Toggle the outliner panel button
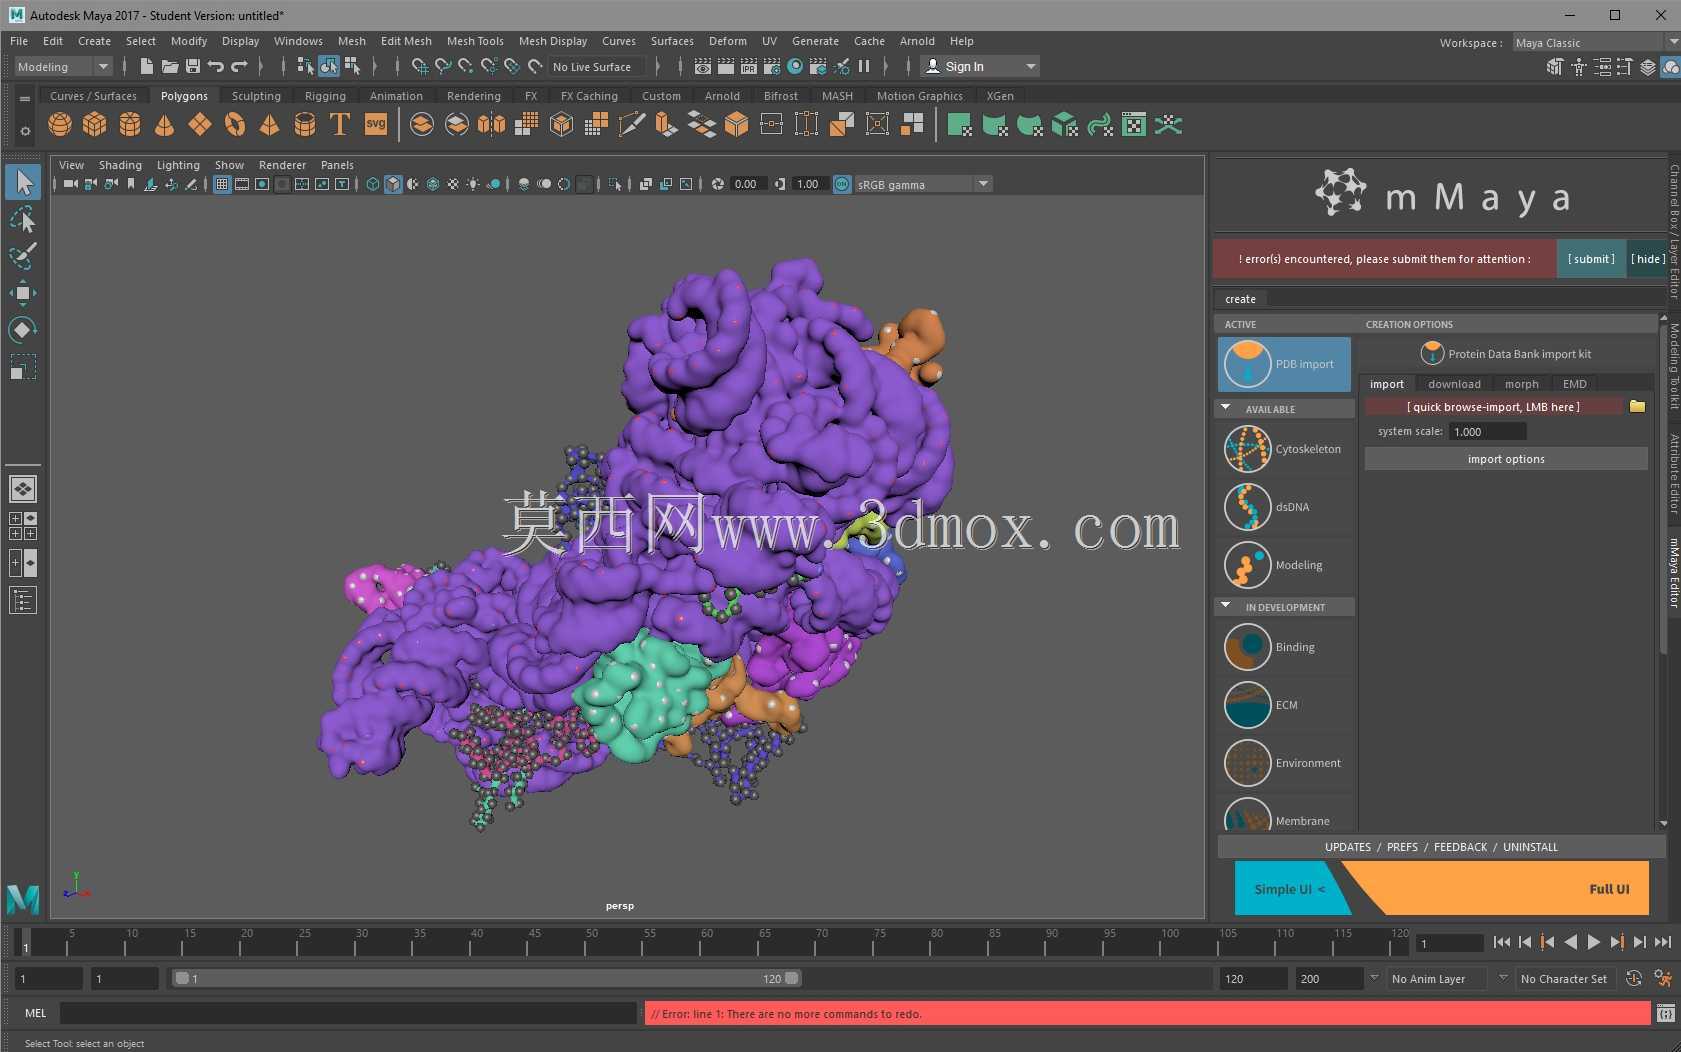The height and width of the screenshot is (1052, 1681). pyautogui.click(x=23, y=600)
